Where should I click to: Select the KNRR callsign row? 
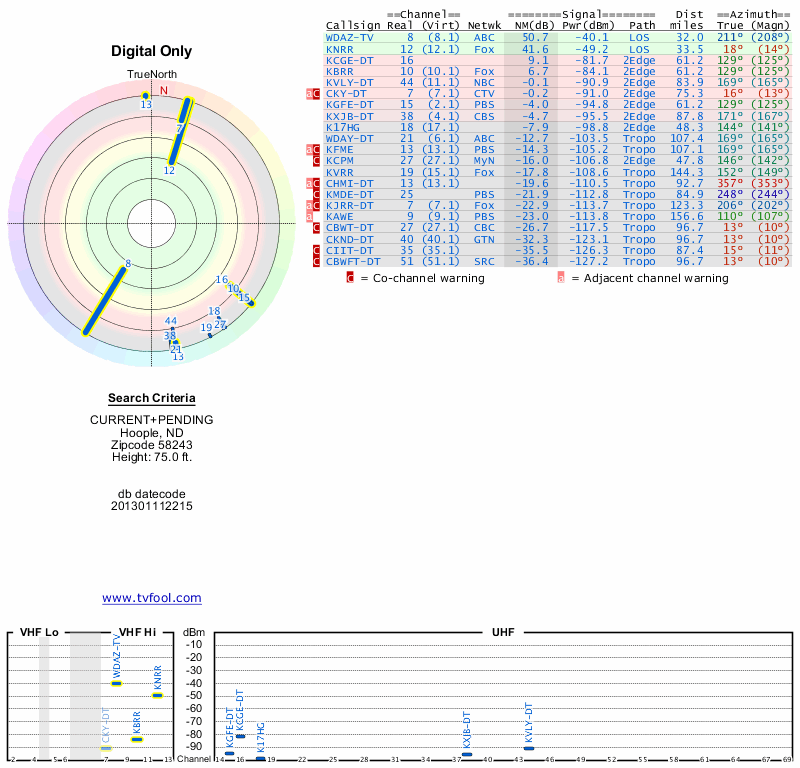coord(340,48)
